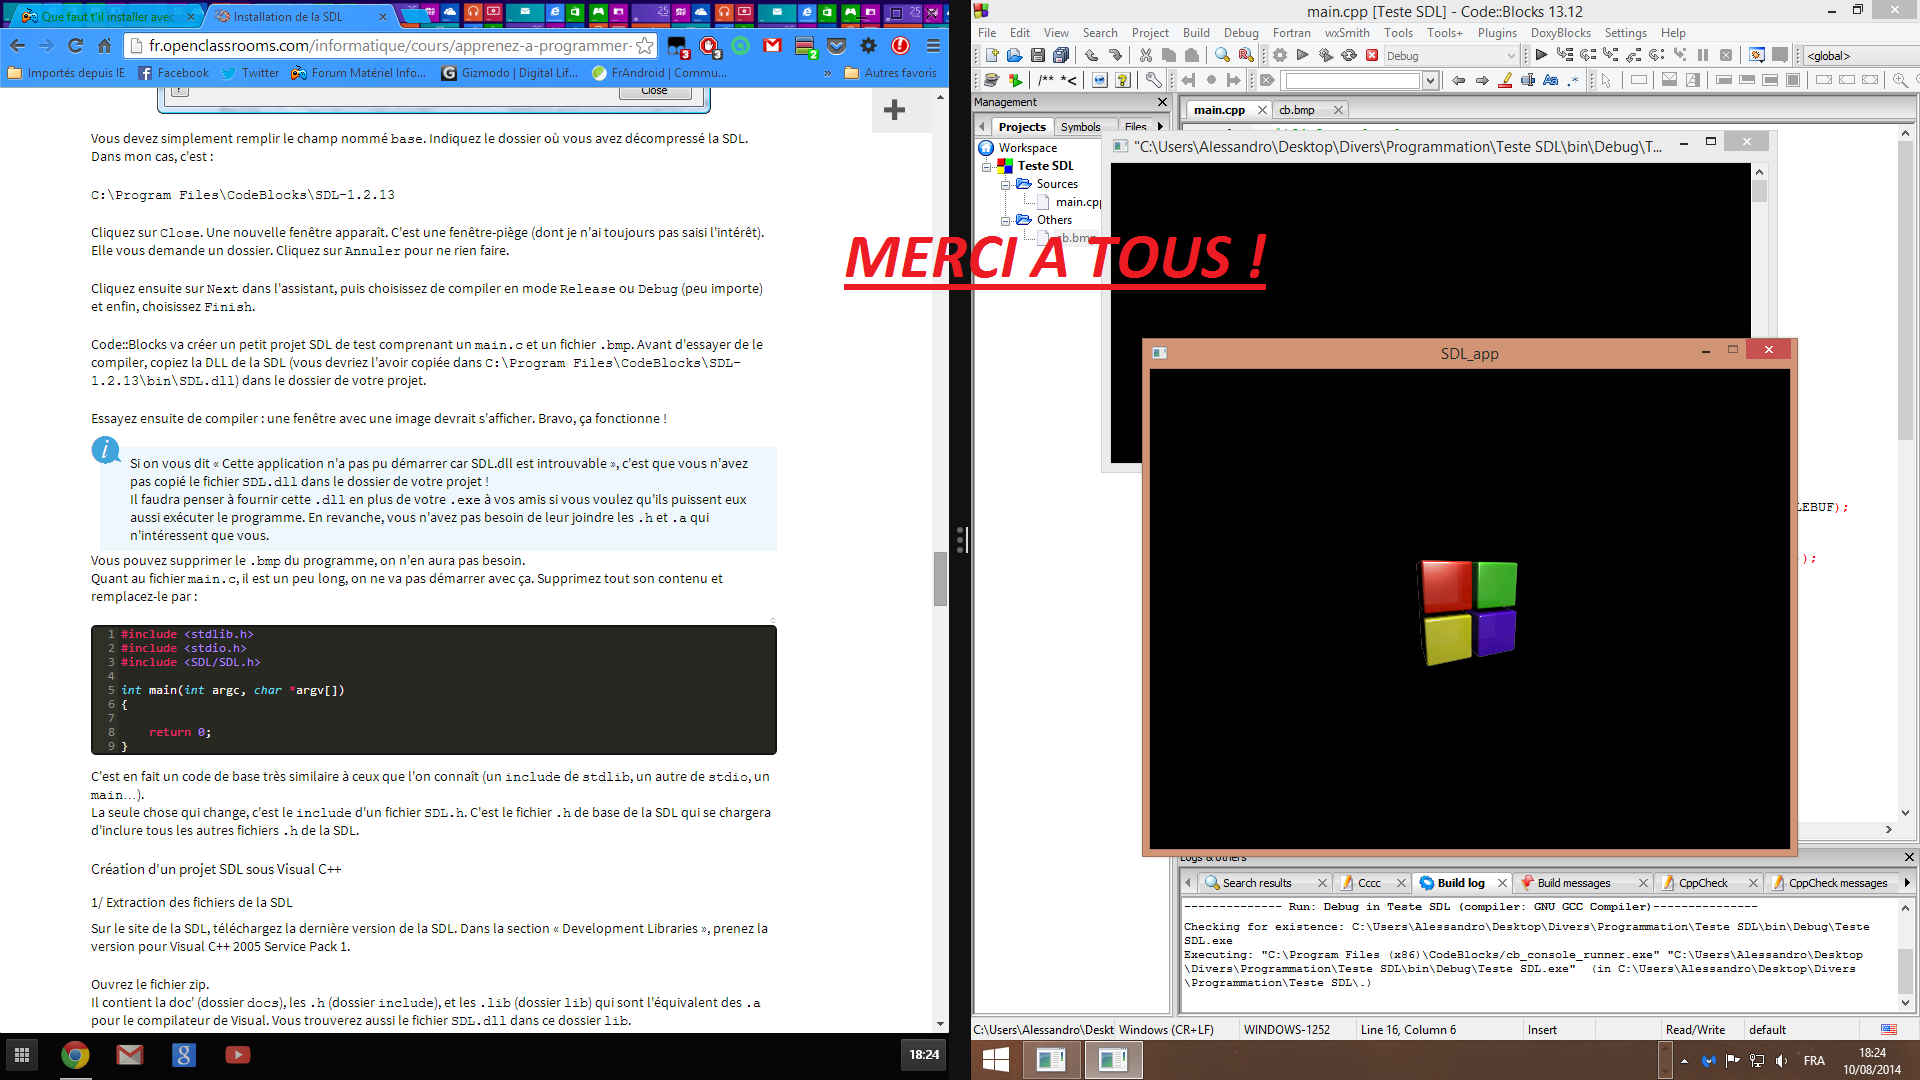Screen dimensions: 1920x1080
Task: Open the Plugins menu
Action: pos(1497,33)
